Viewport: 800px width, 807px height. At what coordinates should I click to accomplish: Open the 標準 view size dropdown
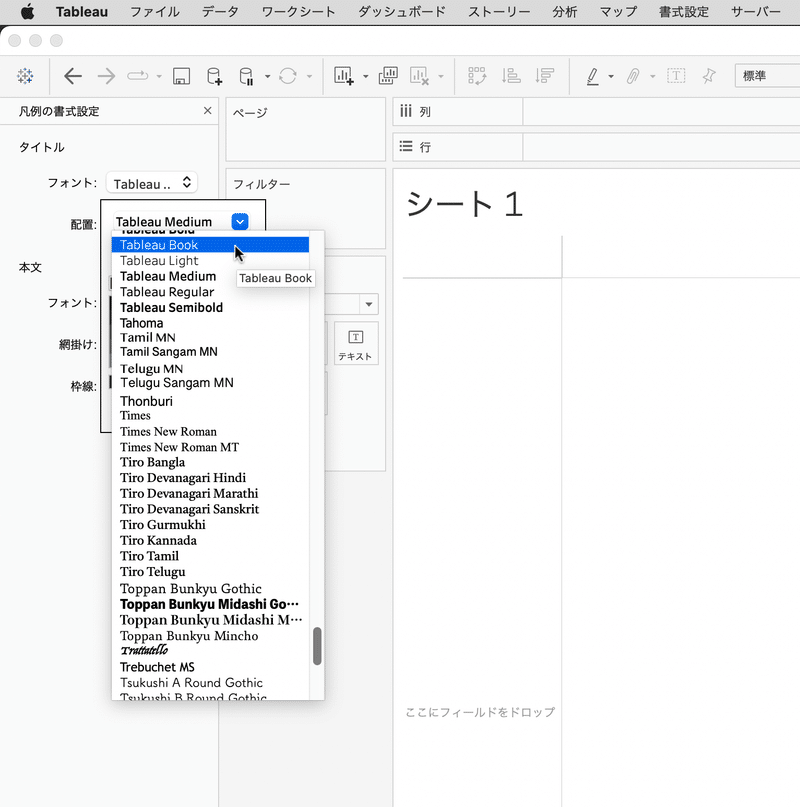click(x=767, y=76)
